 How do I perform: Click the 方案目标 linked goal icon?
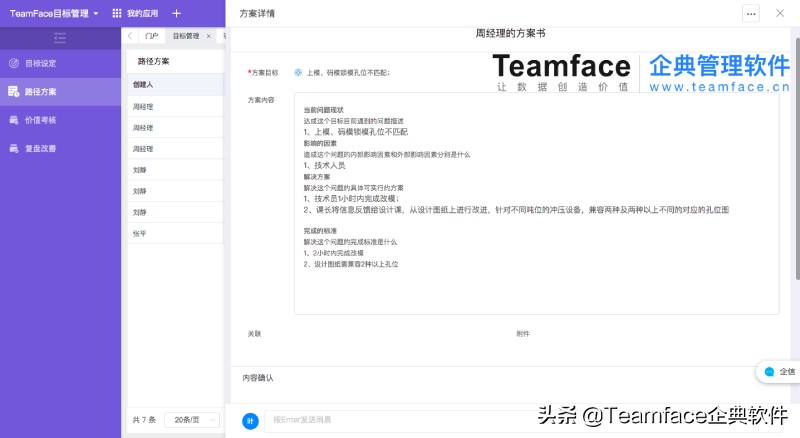(x=298, y=72)
